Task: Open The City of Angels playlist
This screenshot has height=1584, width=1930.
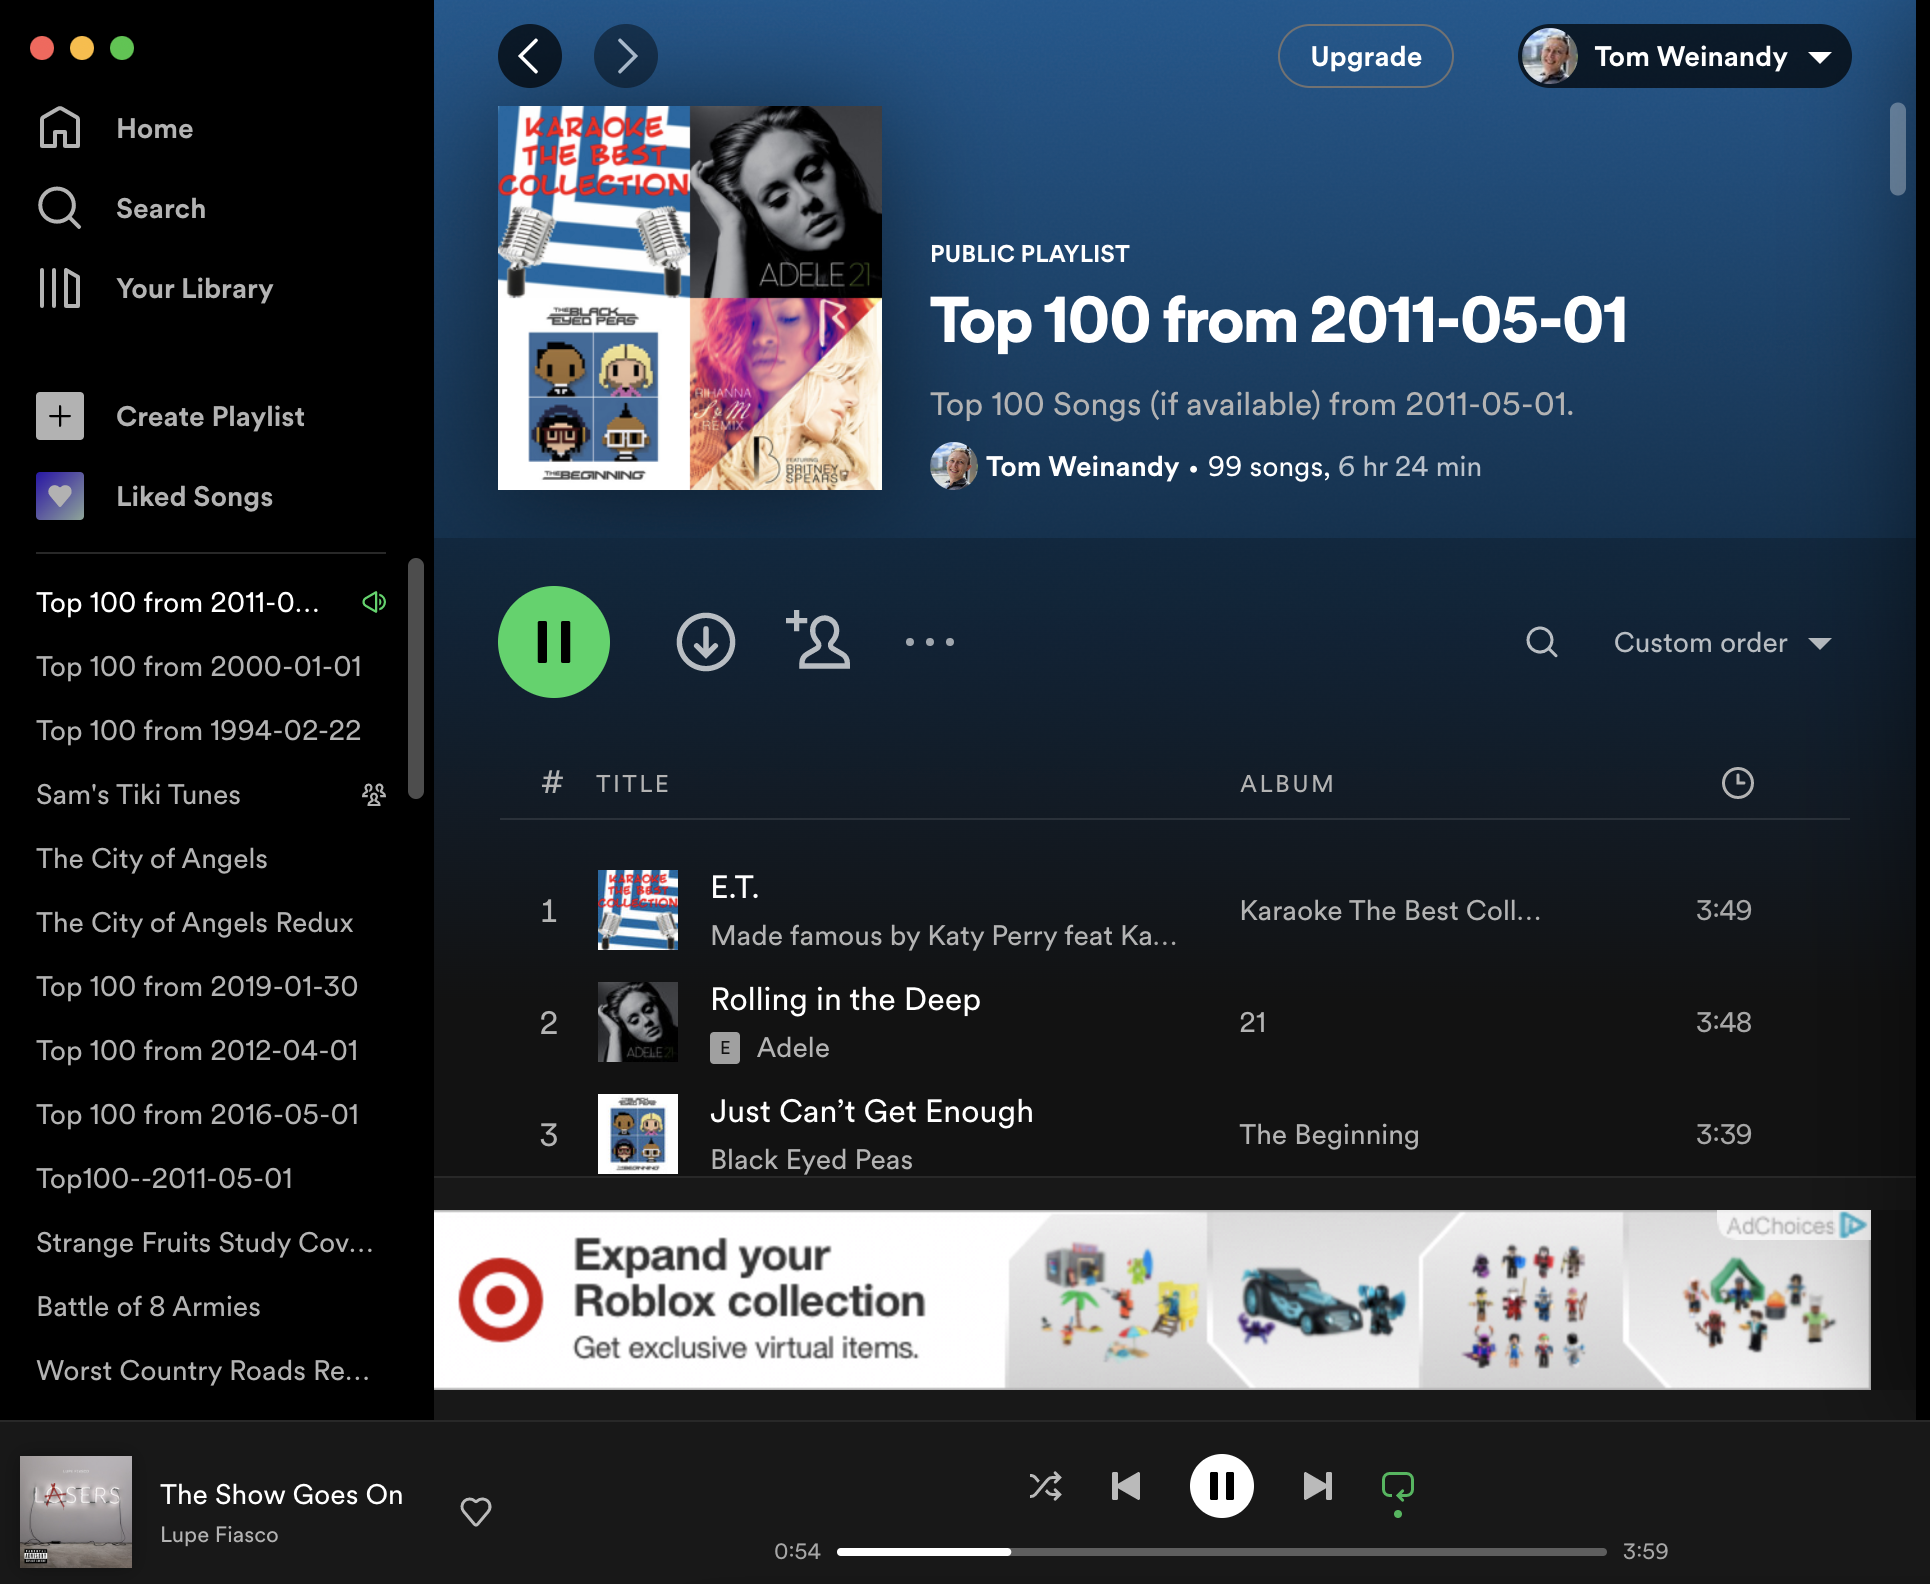Action: pyautogui.click(x=152, y=858)
